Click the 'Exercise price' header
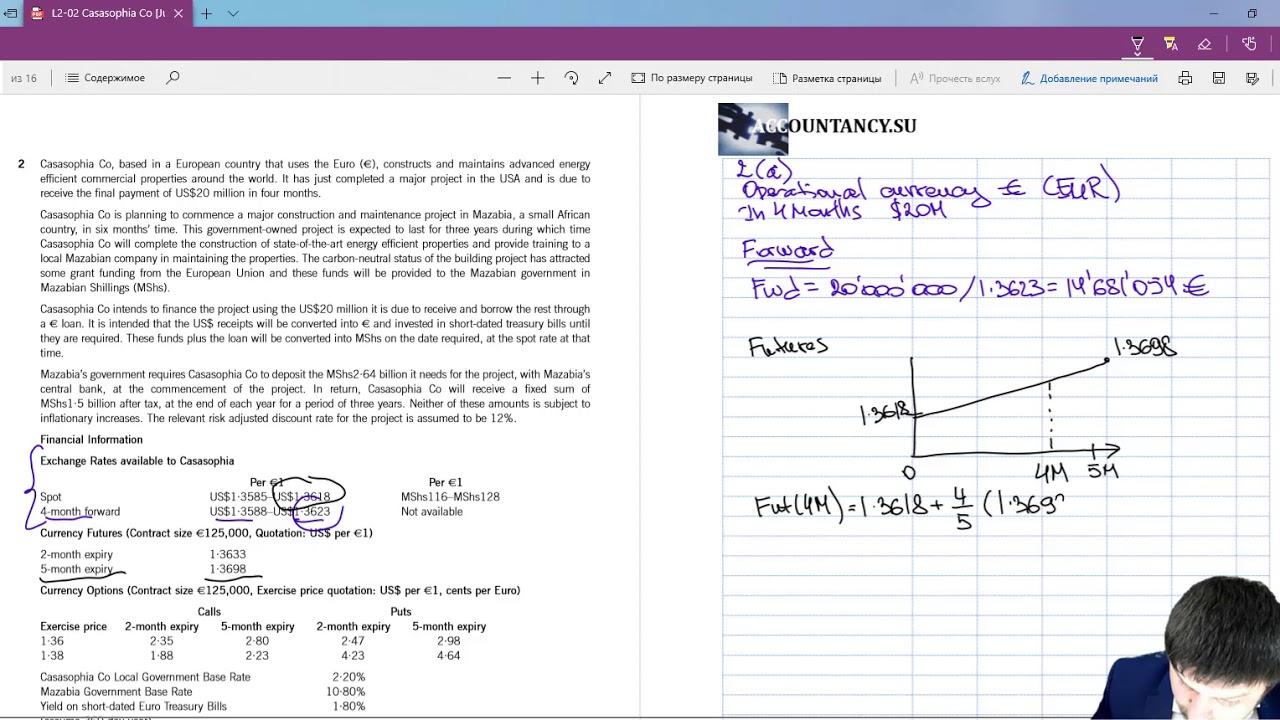Viewport: 1280px width, 720px height. point(73,627)
